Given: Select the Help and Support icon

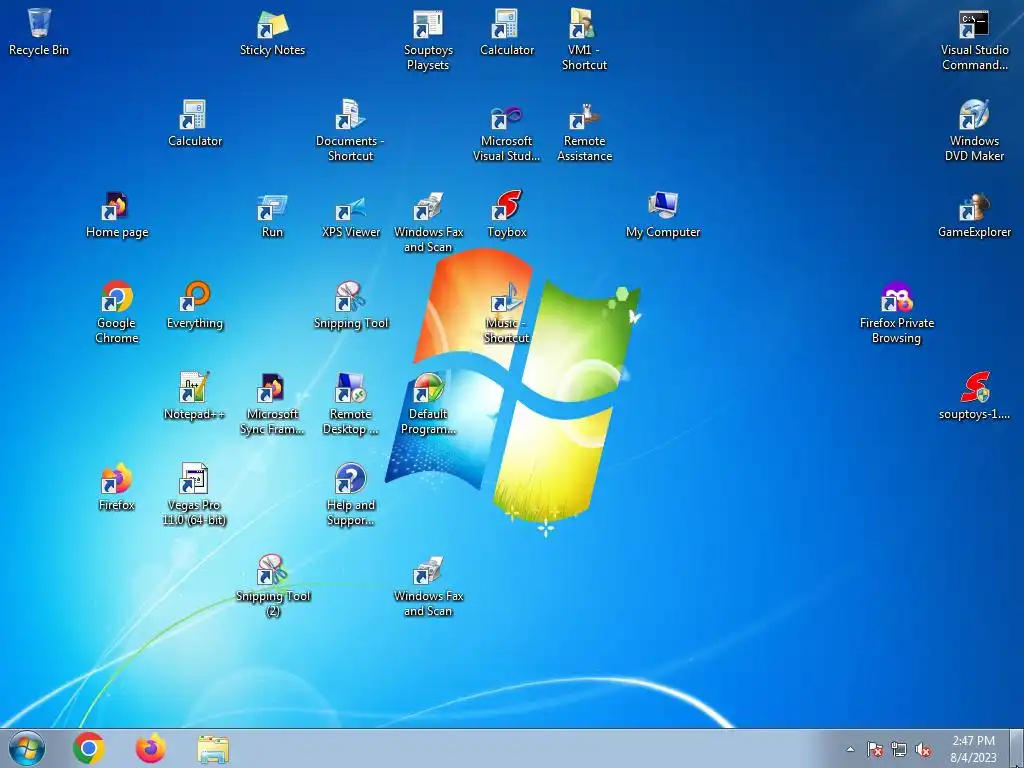Looking at the screenshot, I should [x=350, y=494].
